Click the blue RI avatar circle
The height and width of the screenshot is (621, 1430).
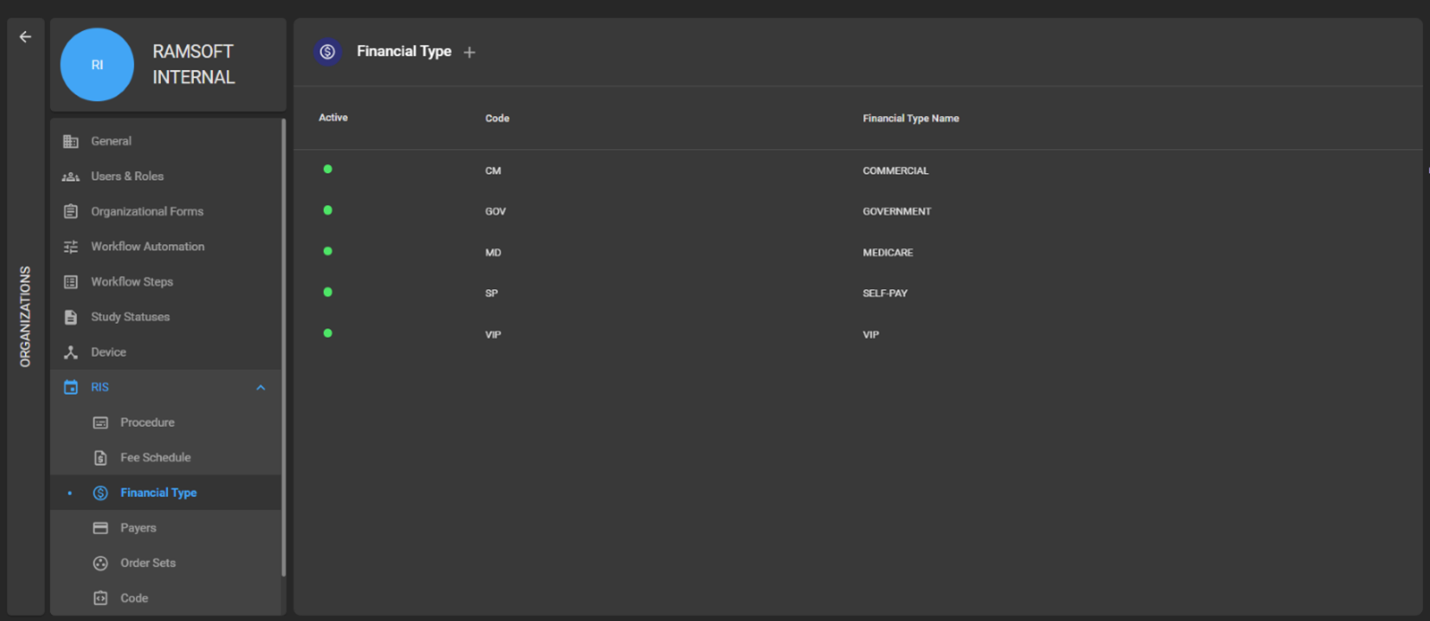point(97,64)
